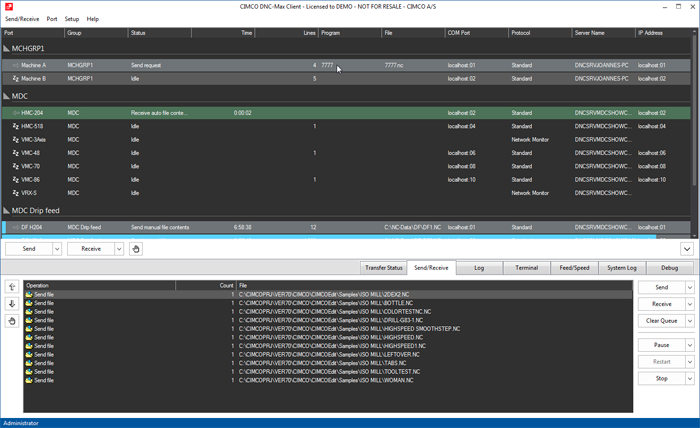Click the Operation column header in queue
The height and width of the screenshot is (428, 700).
pyautogui.click(x=100, y=286)
